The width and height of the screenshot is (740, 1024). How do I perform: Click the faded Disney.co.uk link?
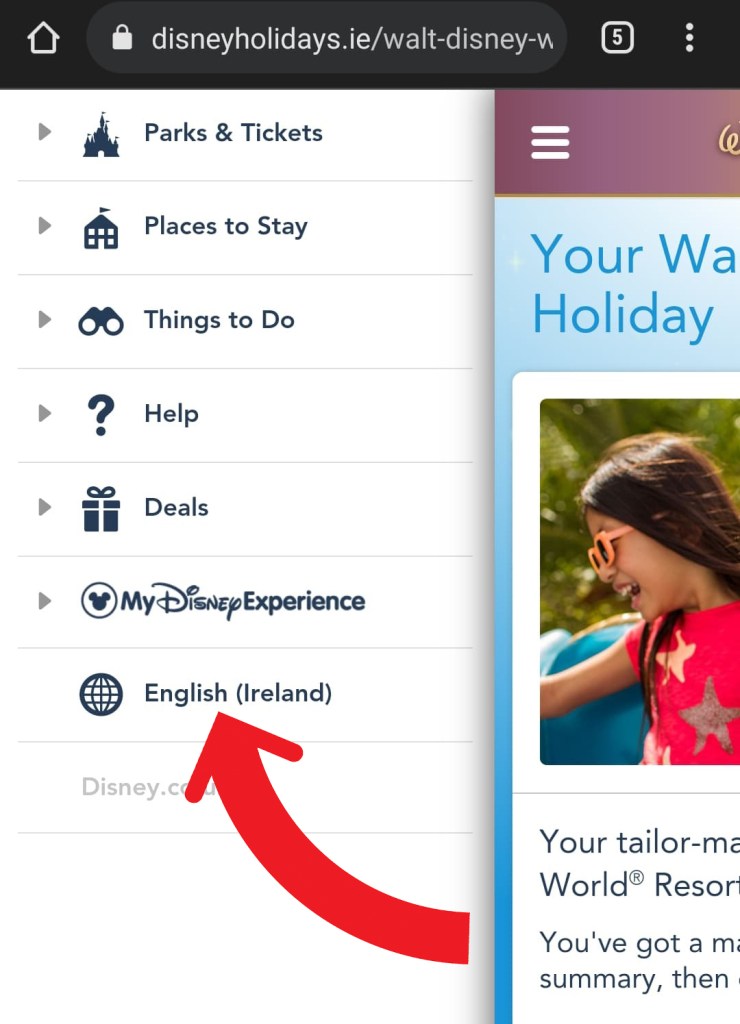tap(148, 787)
